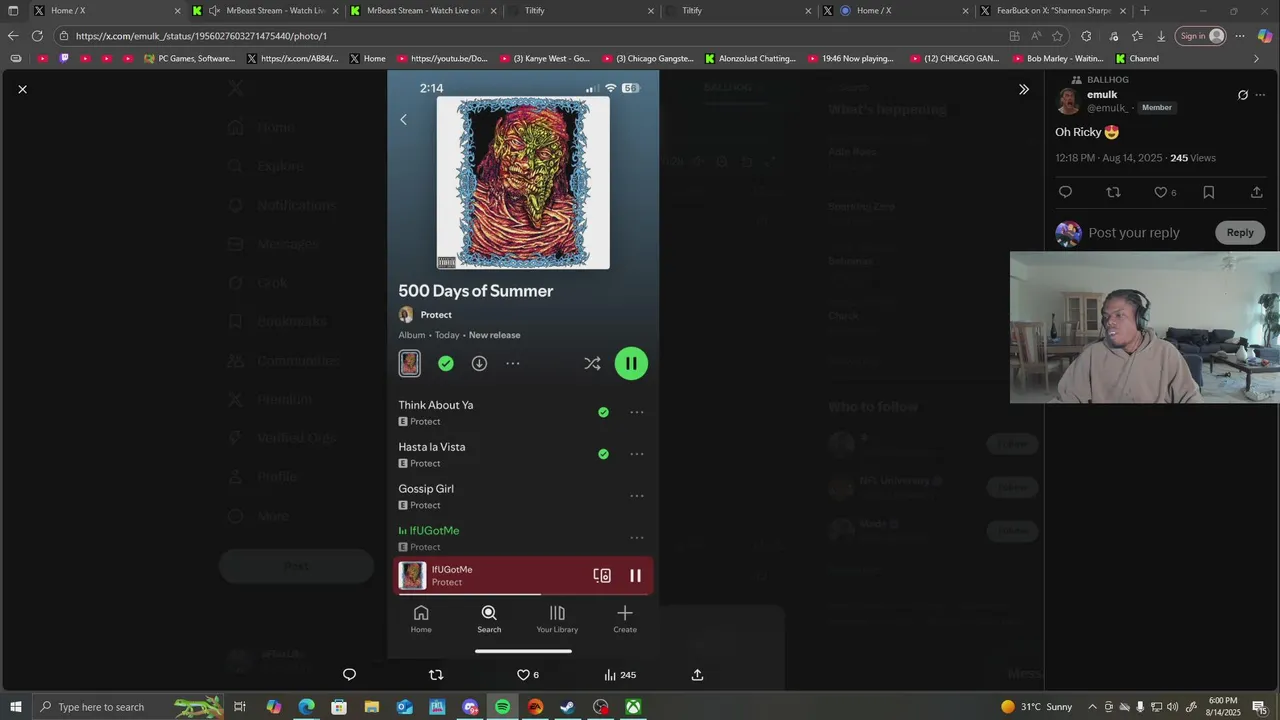Screen dimensions: 1280x720
Task: Click the reply icon under the timestamp
Action: pos(1065,192)
